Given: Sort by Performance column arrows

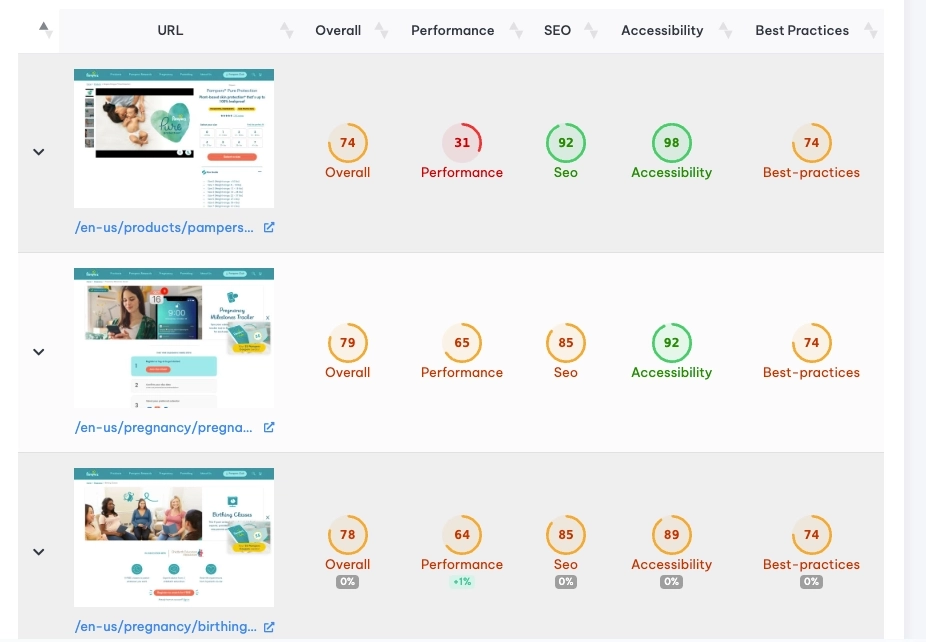Looking at the screenshot, I should 516,31.
